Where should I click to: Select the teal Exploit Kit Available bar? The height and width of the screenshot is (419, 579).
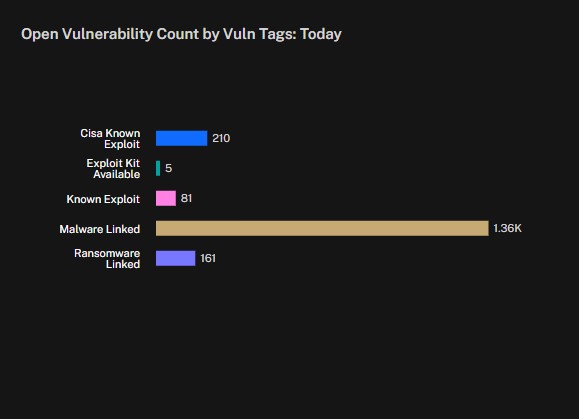[158, 168]
